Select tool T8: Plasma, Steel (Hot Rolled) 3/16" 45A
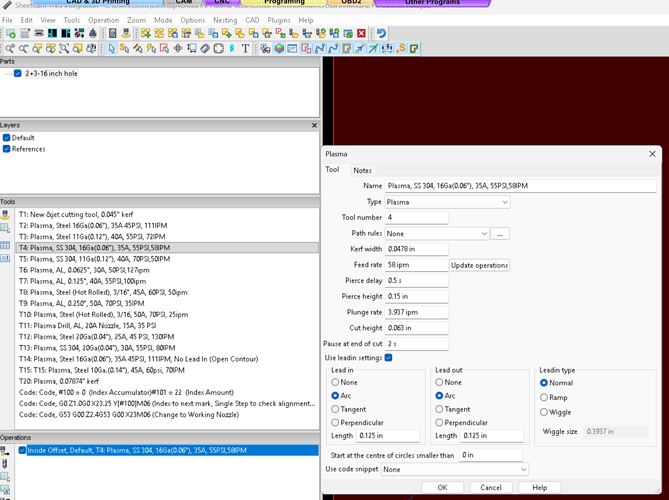This screenshot has width=669, height=500. pyautogui.click(x=167, y=292)
